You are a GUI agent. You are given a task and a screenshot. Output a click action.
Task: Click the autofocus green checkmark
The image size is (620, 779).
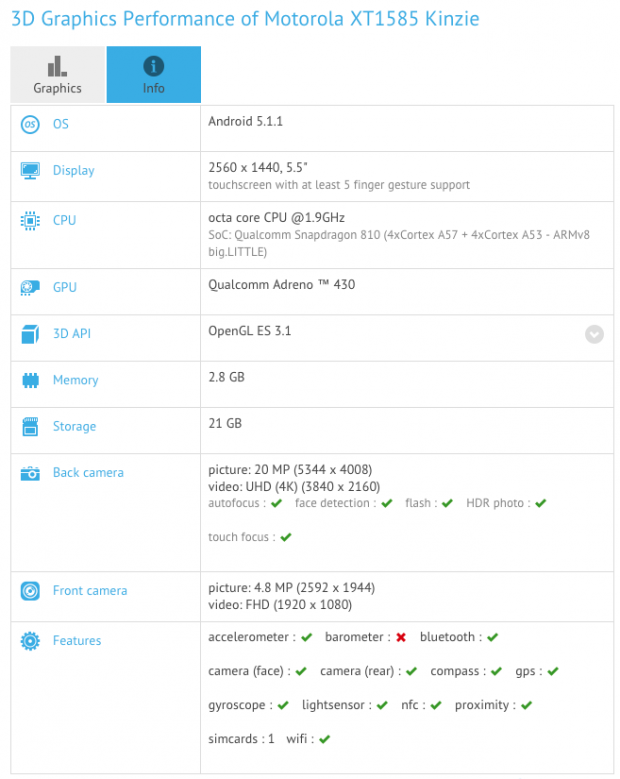pos(277,503)
